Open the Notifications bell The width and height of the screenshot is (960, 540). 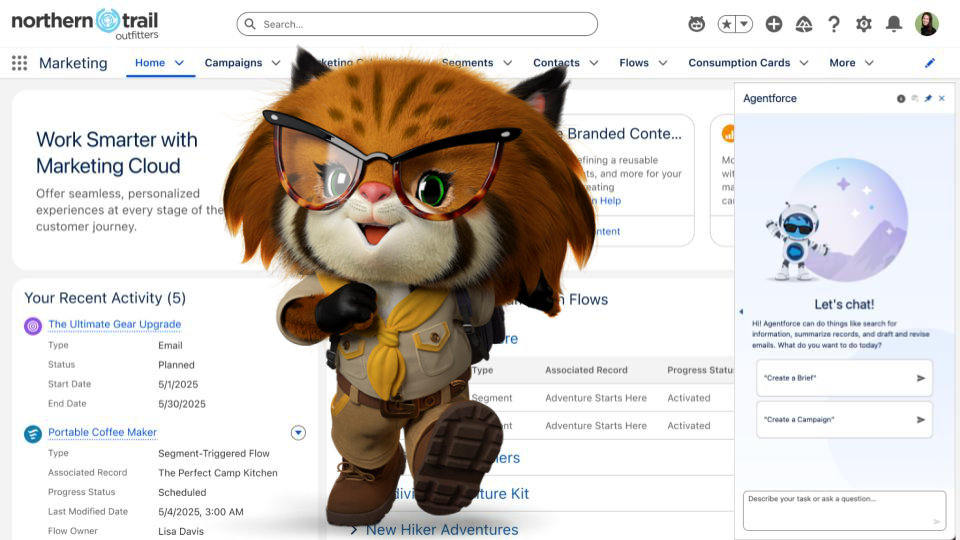coord(894,24)
